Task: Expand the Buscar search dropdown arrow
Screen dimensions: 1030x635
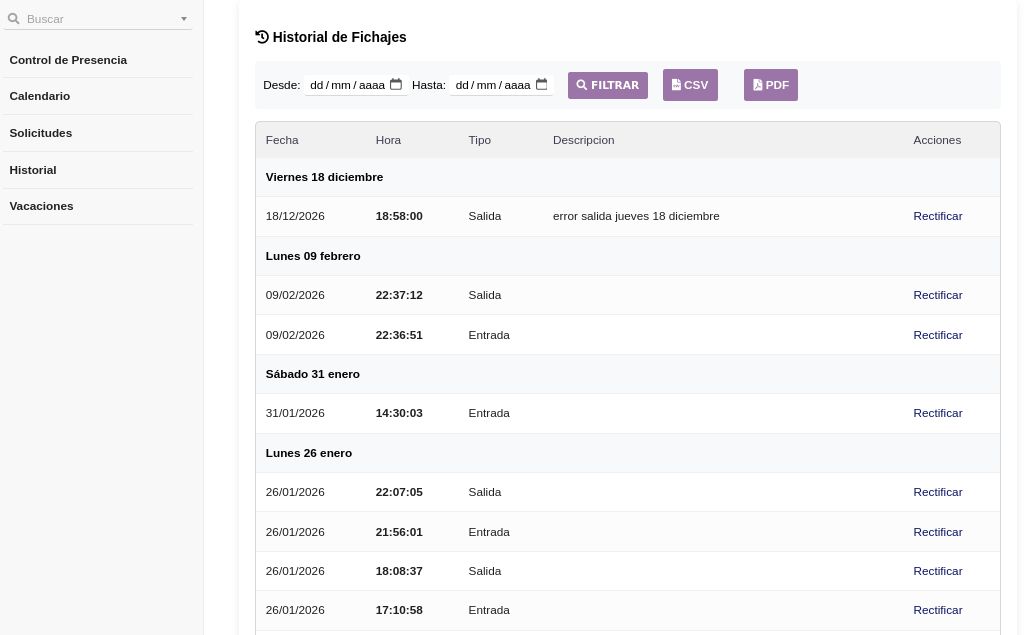Action: pyautogui.click(x=184, y=19)
